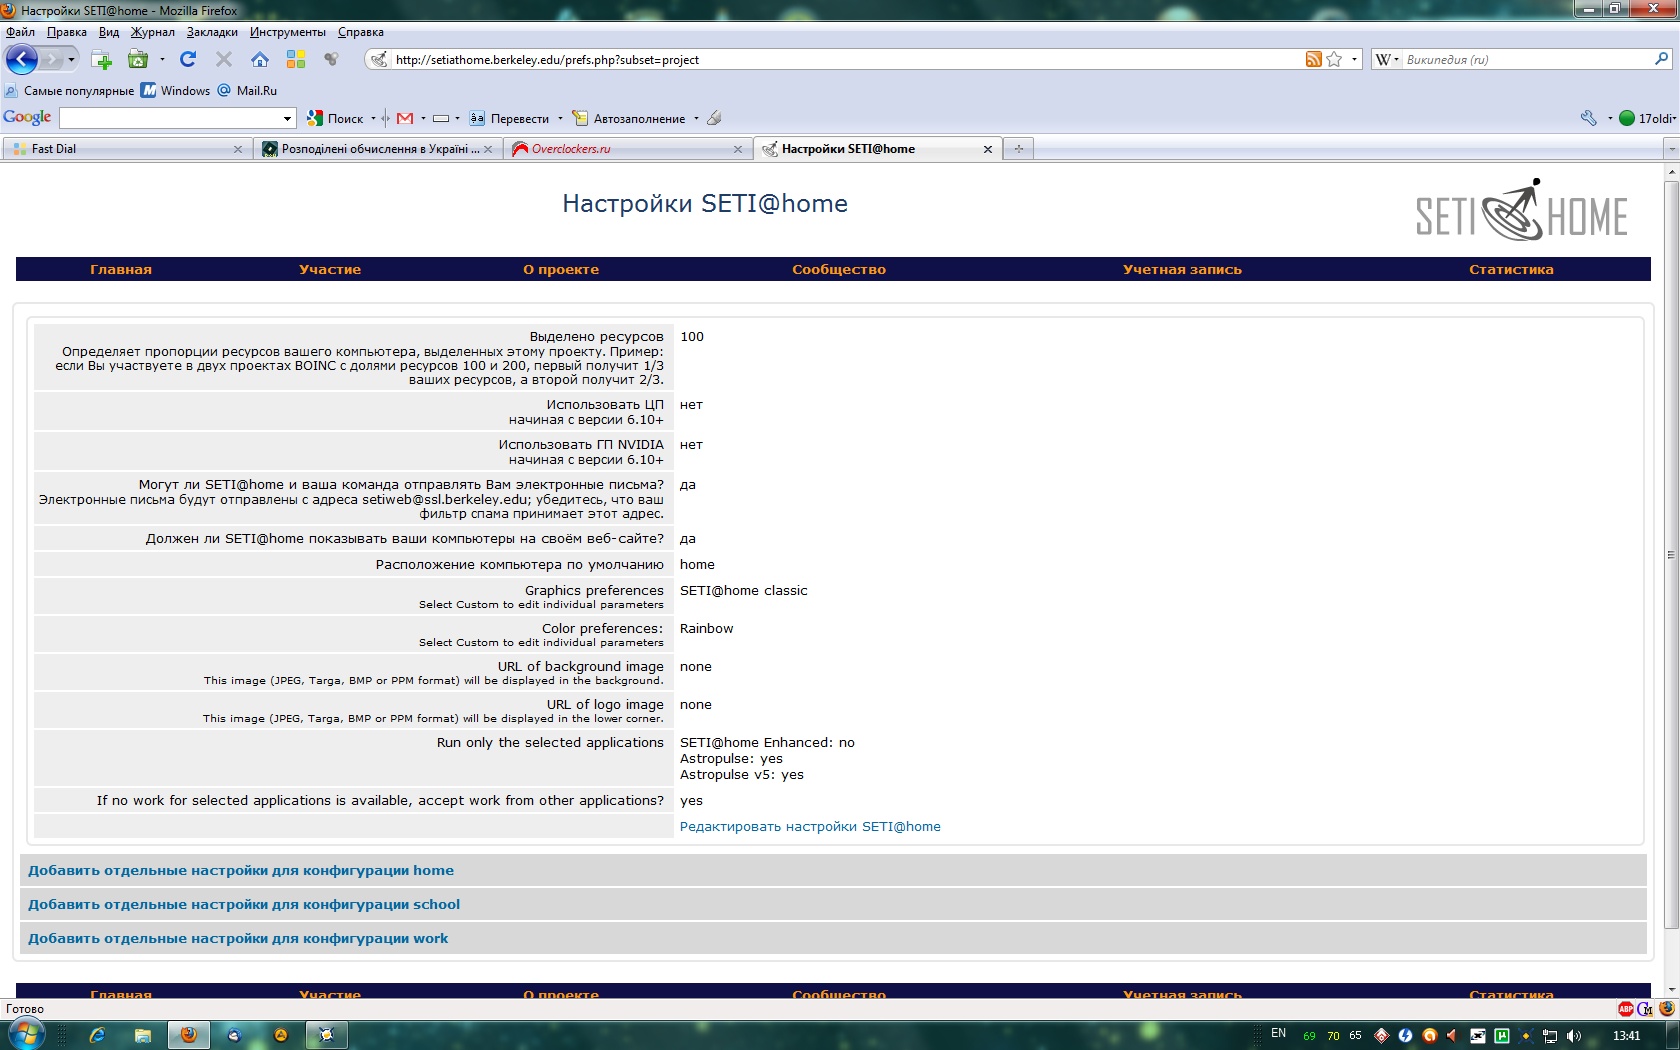Click the Google toolbar search field
This screenshot has height=1050, width=1680.
(170, 118)
